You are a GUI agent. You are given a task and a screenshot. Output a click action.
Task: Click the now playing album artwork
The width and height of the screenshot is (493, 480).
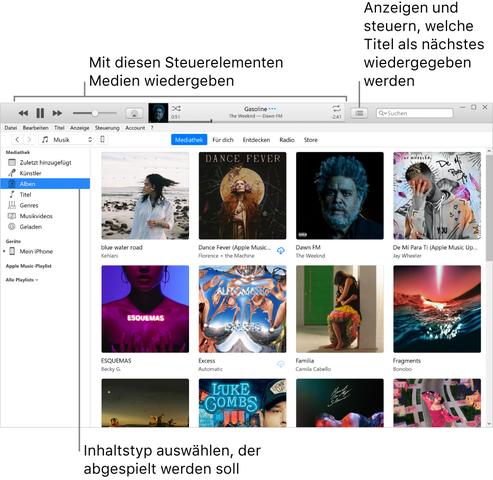158,113
